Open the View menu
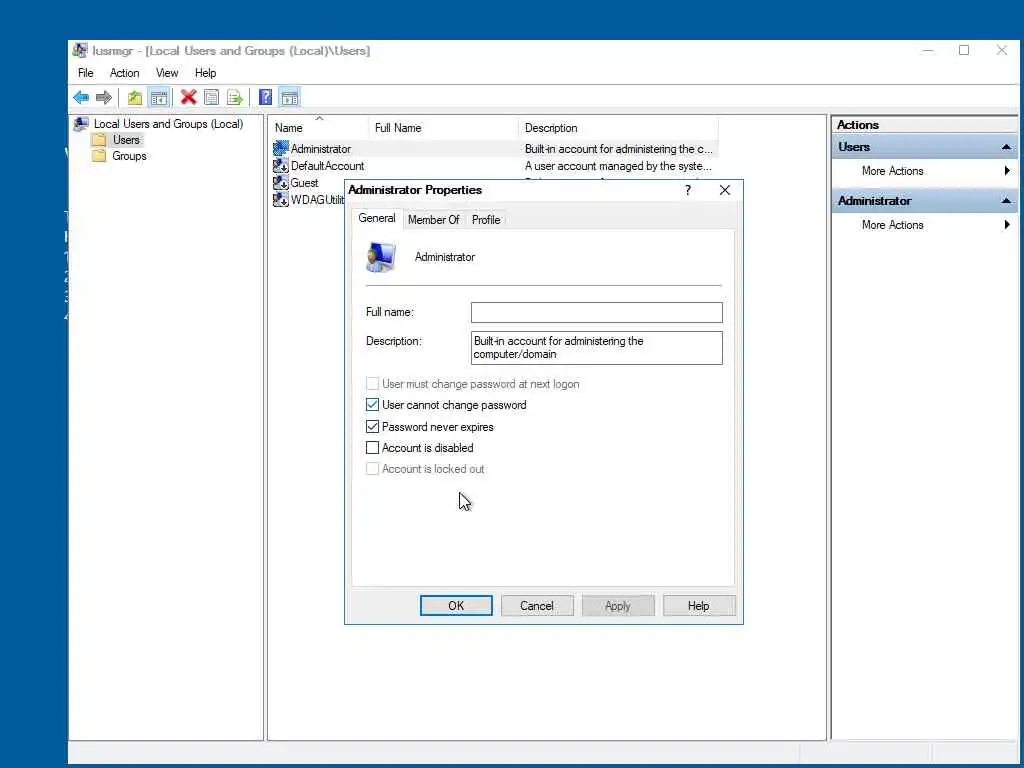Image resolution: width=1024 pixels, height=768 pixels. (167, 73)
